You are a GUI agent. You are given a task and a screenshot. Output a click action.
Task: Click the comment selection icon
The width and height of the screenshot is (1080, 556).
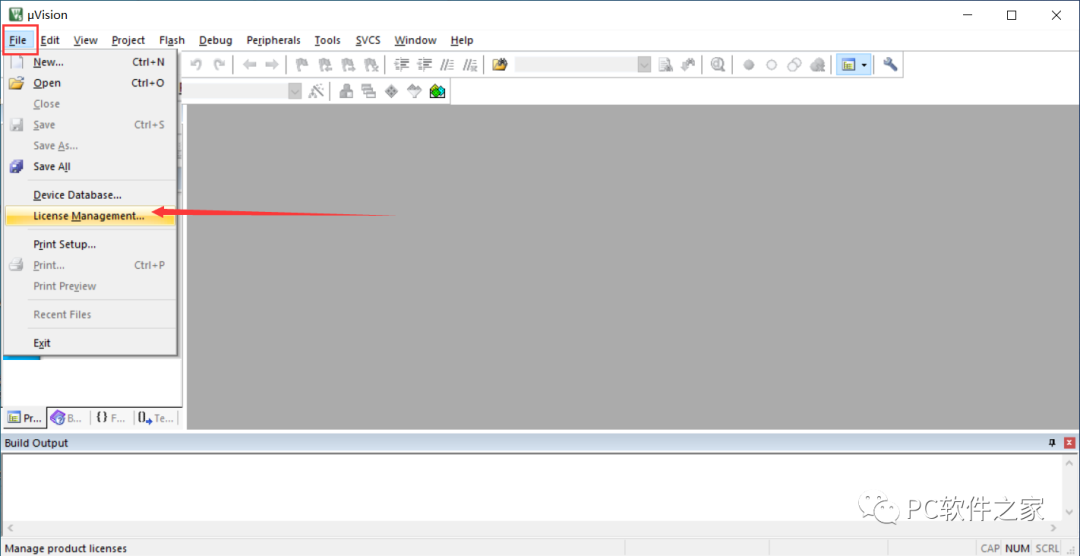pos(448,65)
